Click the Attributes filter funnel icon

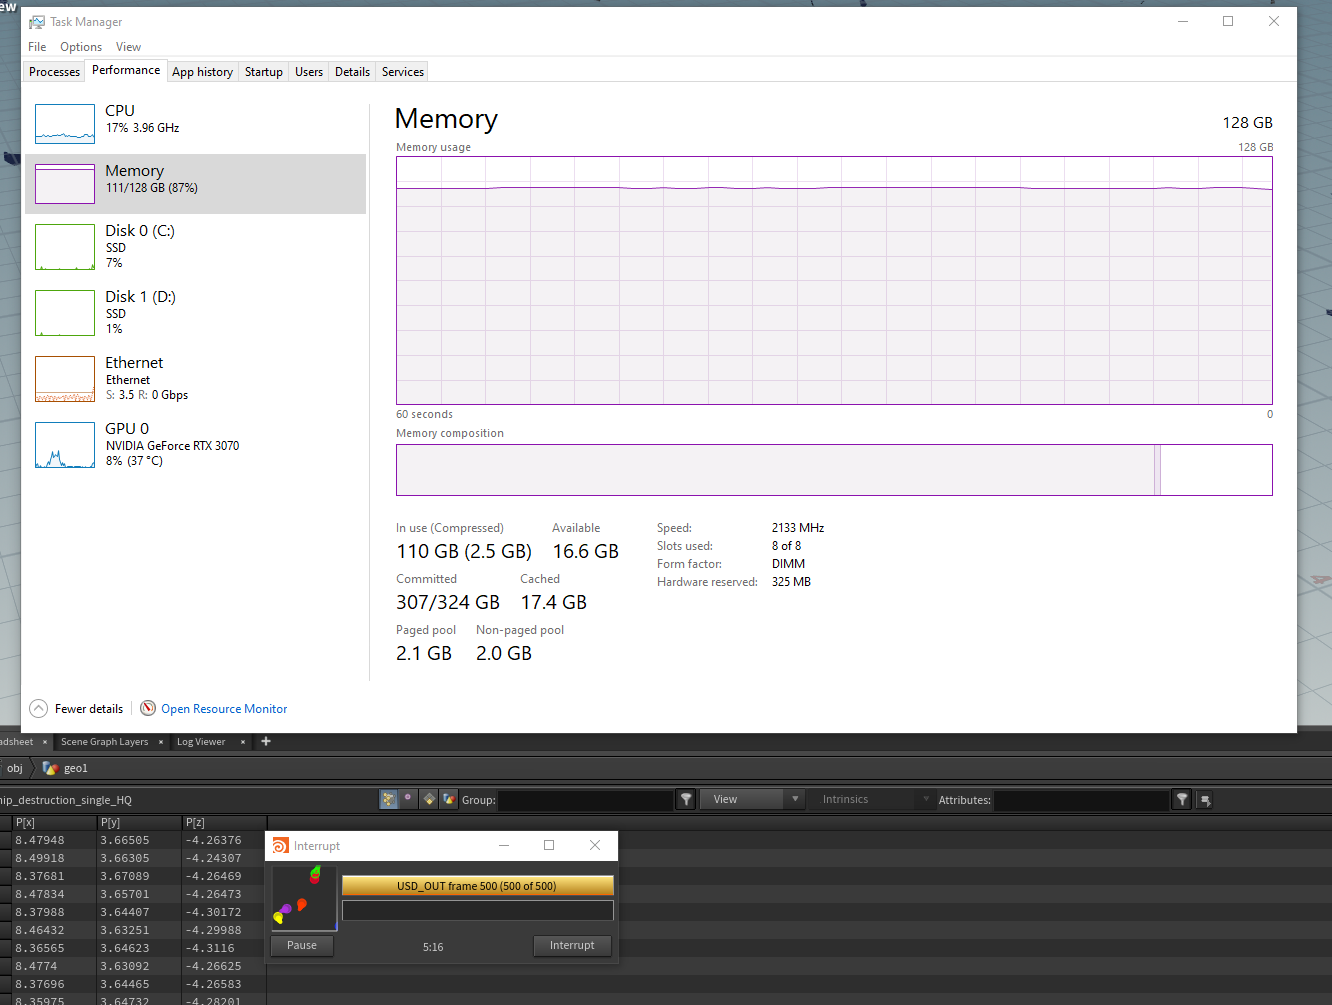pos(1182,799)
